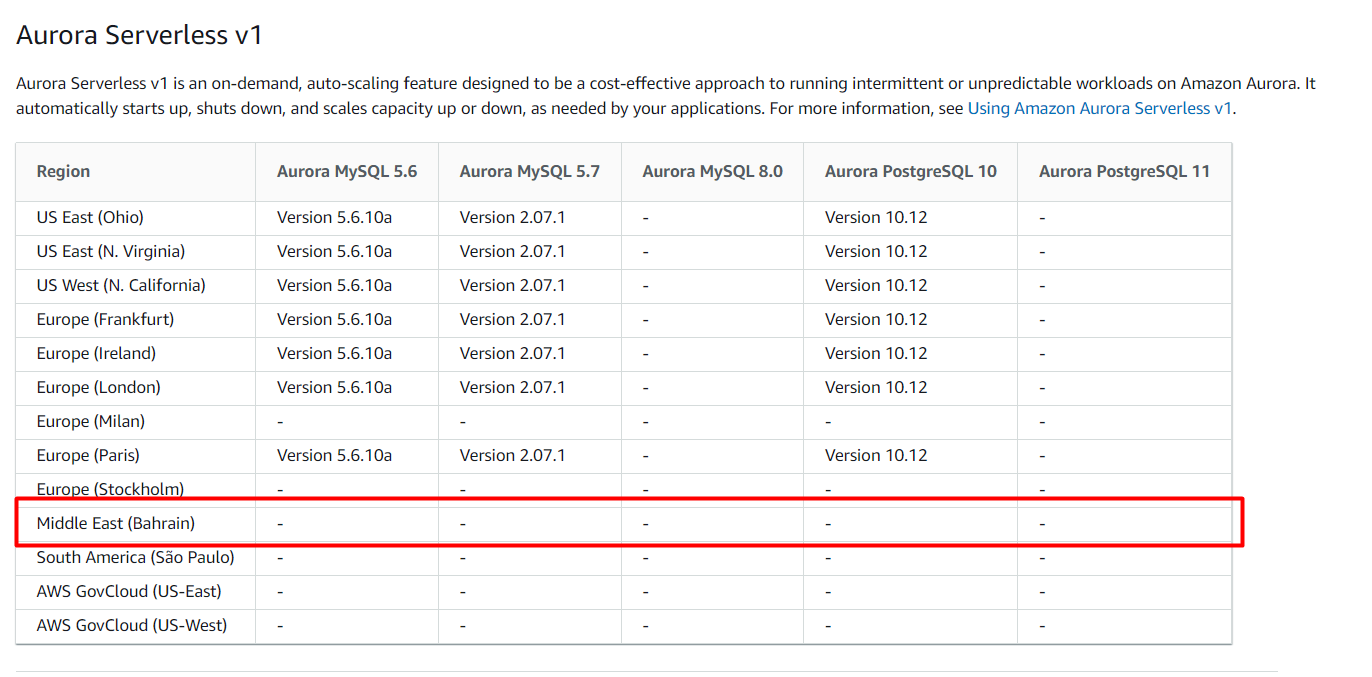Click the Aurora MySQL 5.7 column header

click(530, 171)
